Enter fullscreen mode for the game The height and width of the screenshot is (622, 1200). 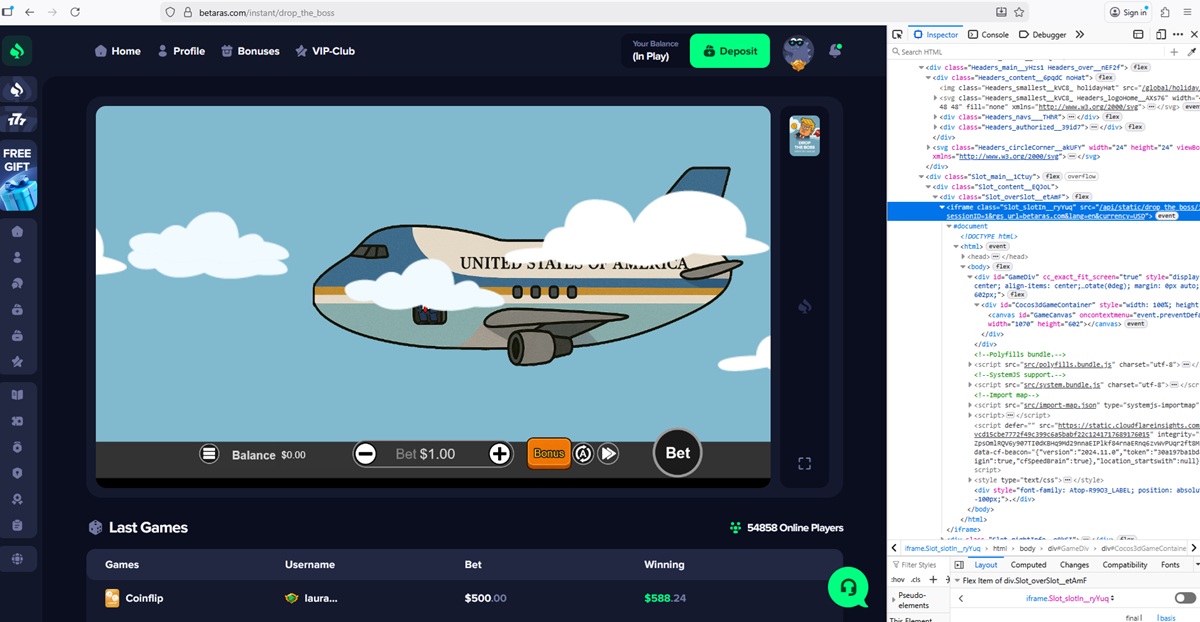[x=804, y=463]
